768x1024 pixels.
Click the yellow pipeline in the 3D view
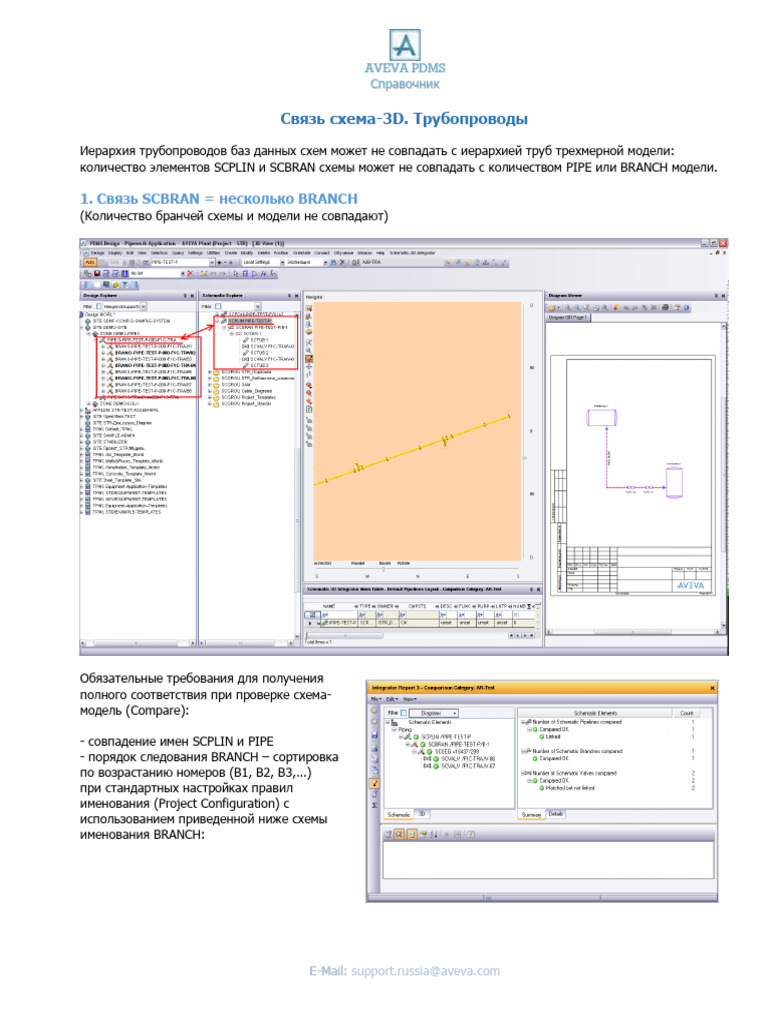411,450
